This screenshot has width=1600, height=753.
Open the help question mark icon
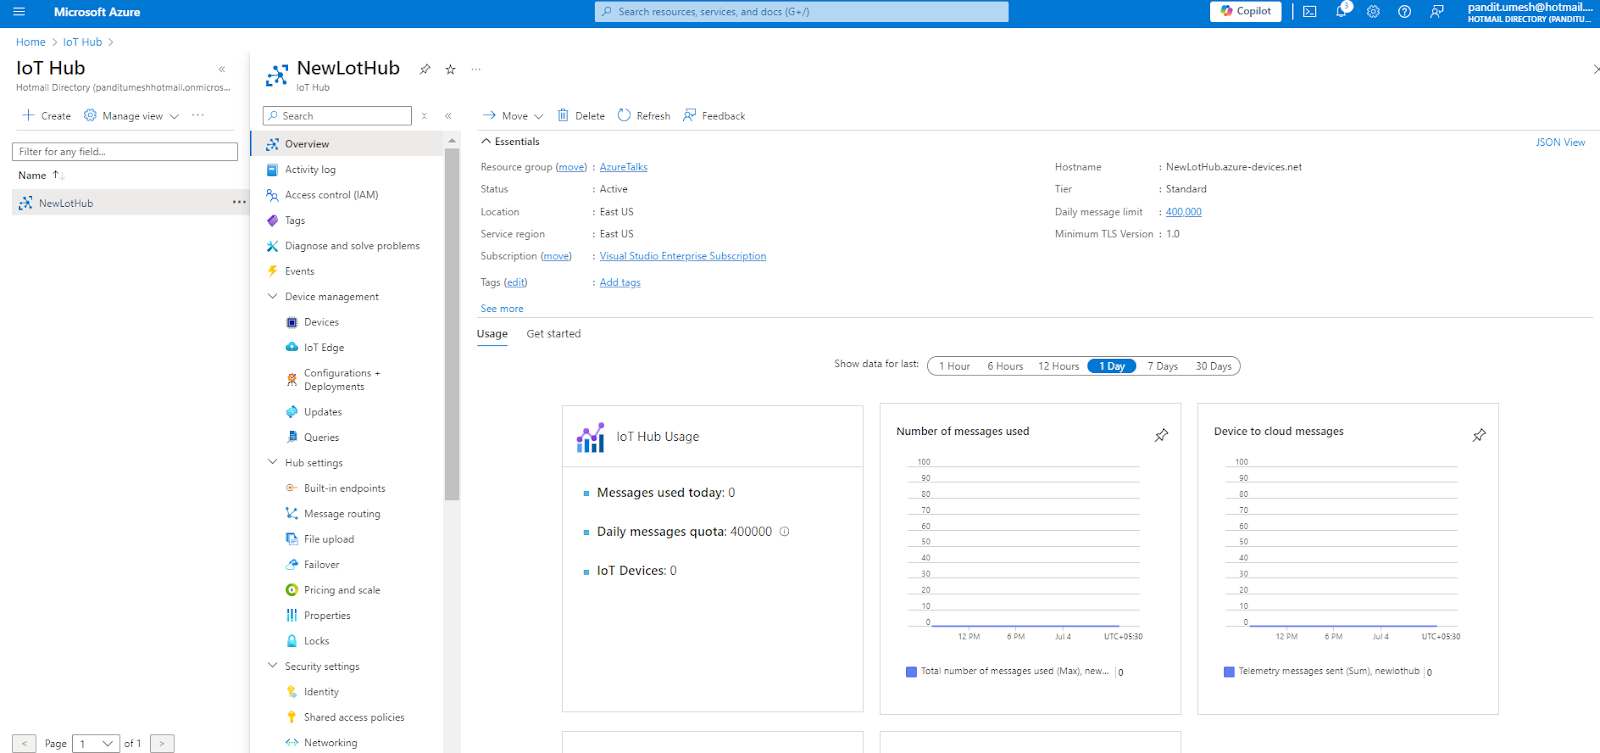(x=1405, y=12)
